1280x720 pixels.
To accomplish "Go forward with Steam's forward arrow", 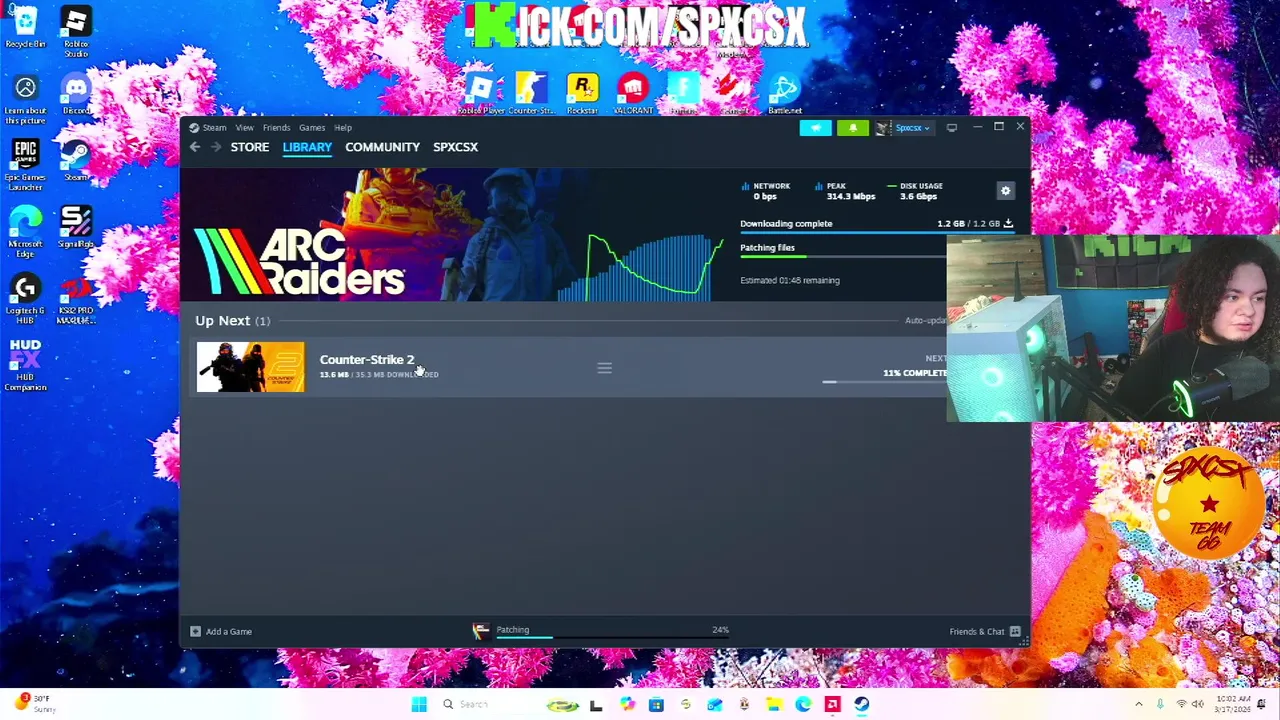I will pos(215,147).
